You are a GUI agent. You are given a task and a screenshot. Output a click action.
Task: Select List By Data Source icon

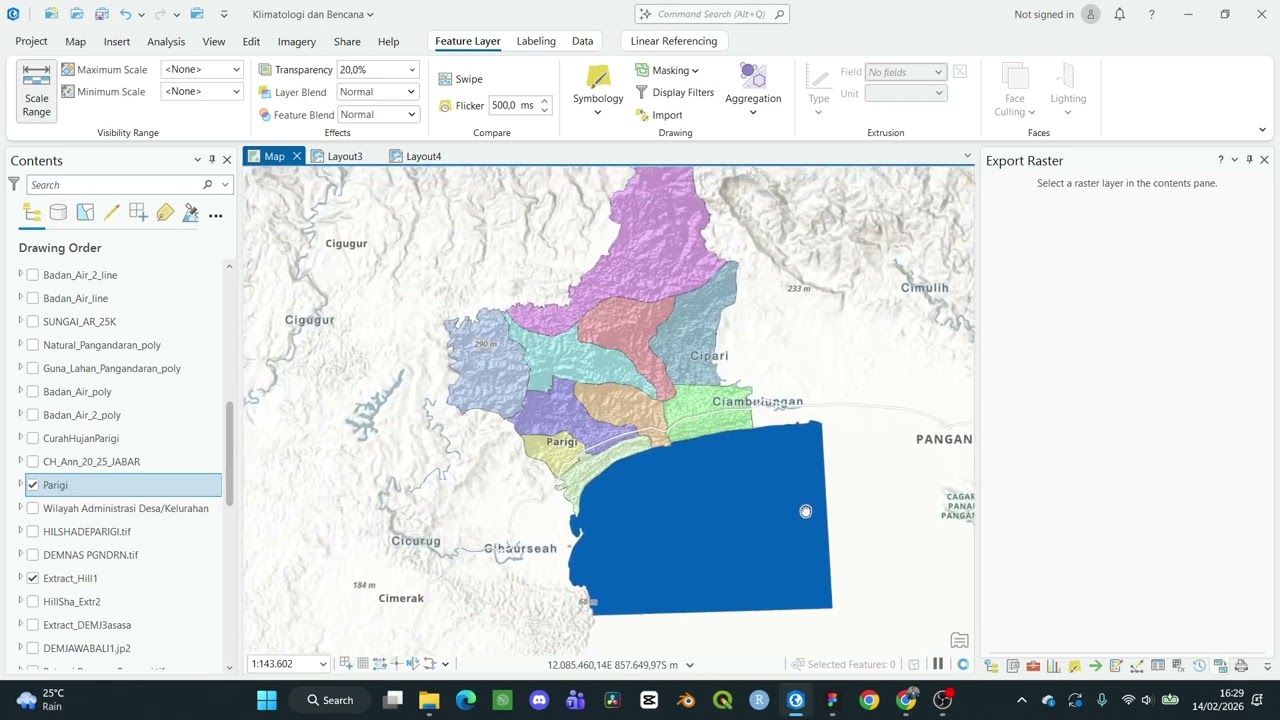(59, 213)
